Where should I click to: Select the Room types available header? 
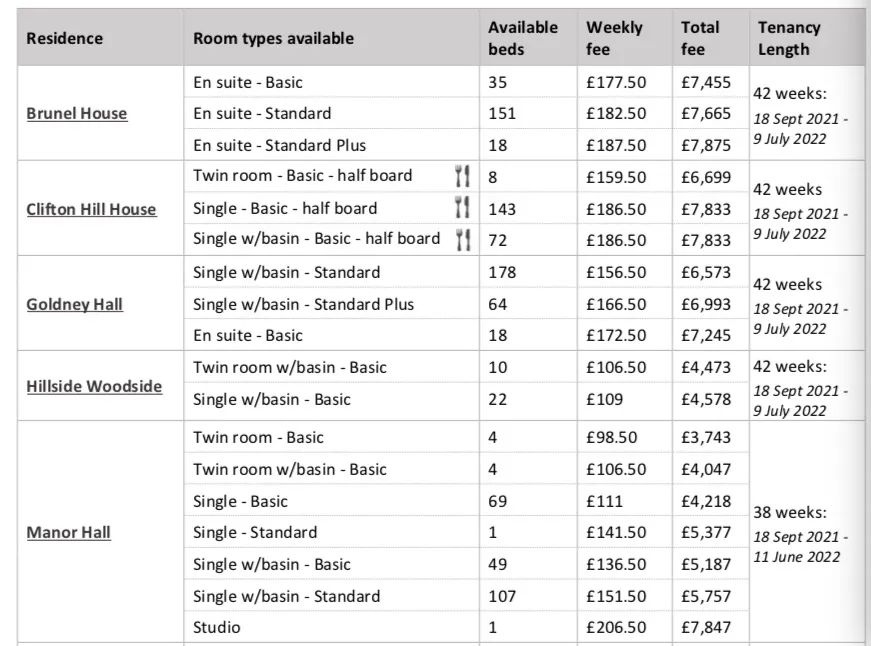tap(273, 38)
